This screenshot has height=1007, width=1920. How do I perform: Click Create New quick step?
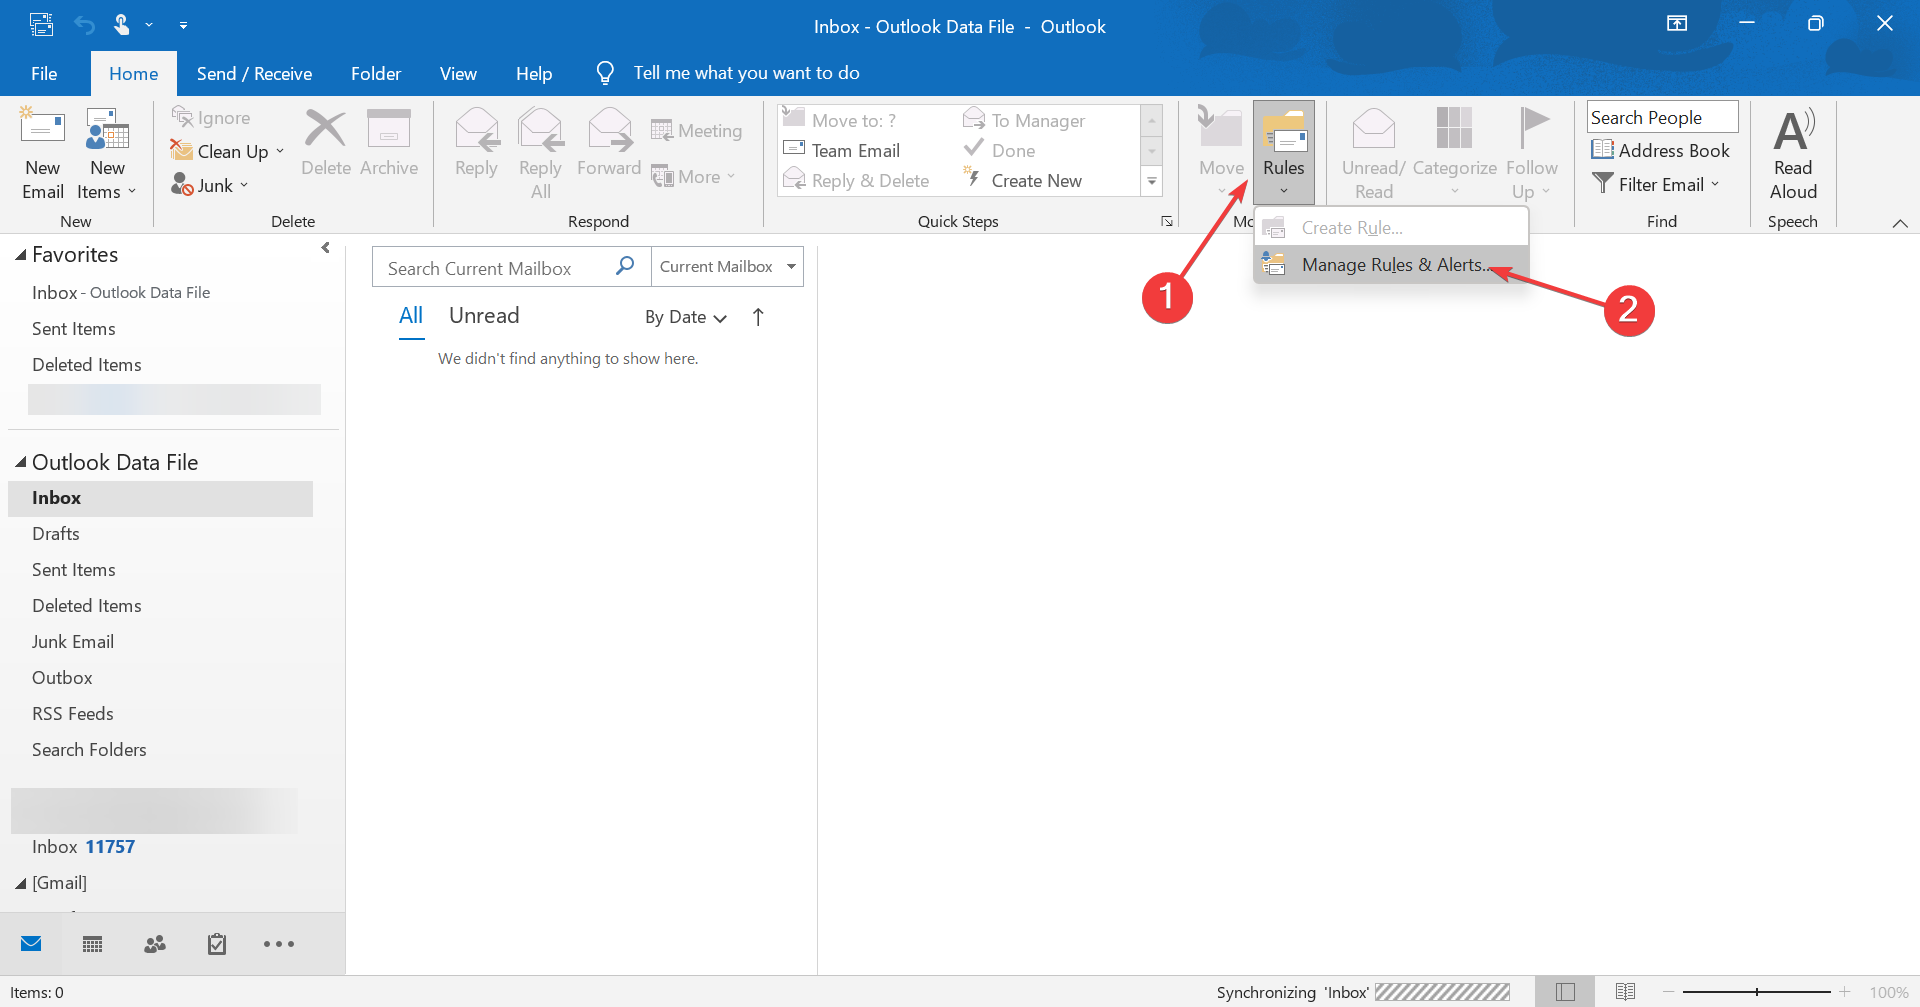(1023, 180)
